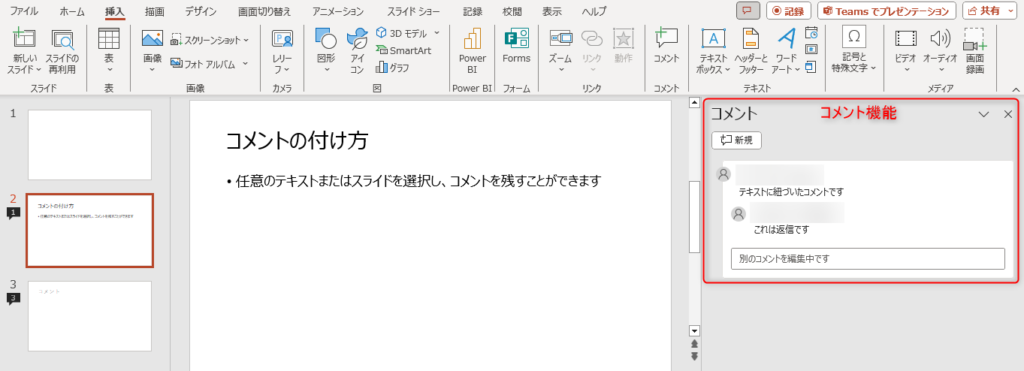Click the date and time icon in テキスト group
The height and width of the screenshot is (371, 1024).
(x=811, y=33)
